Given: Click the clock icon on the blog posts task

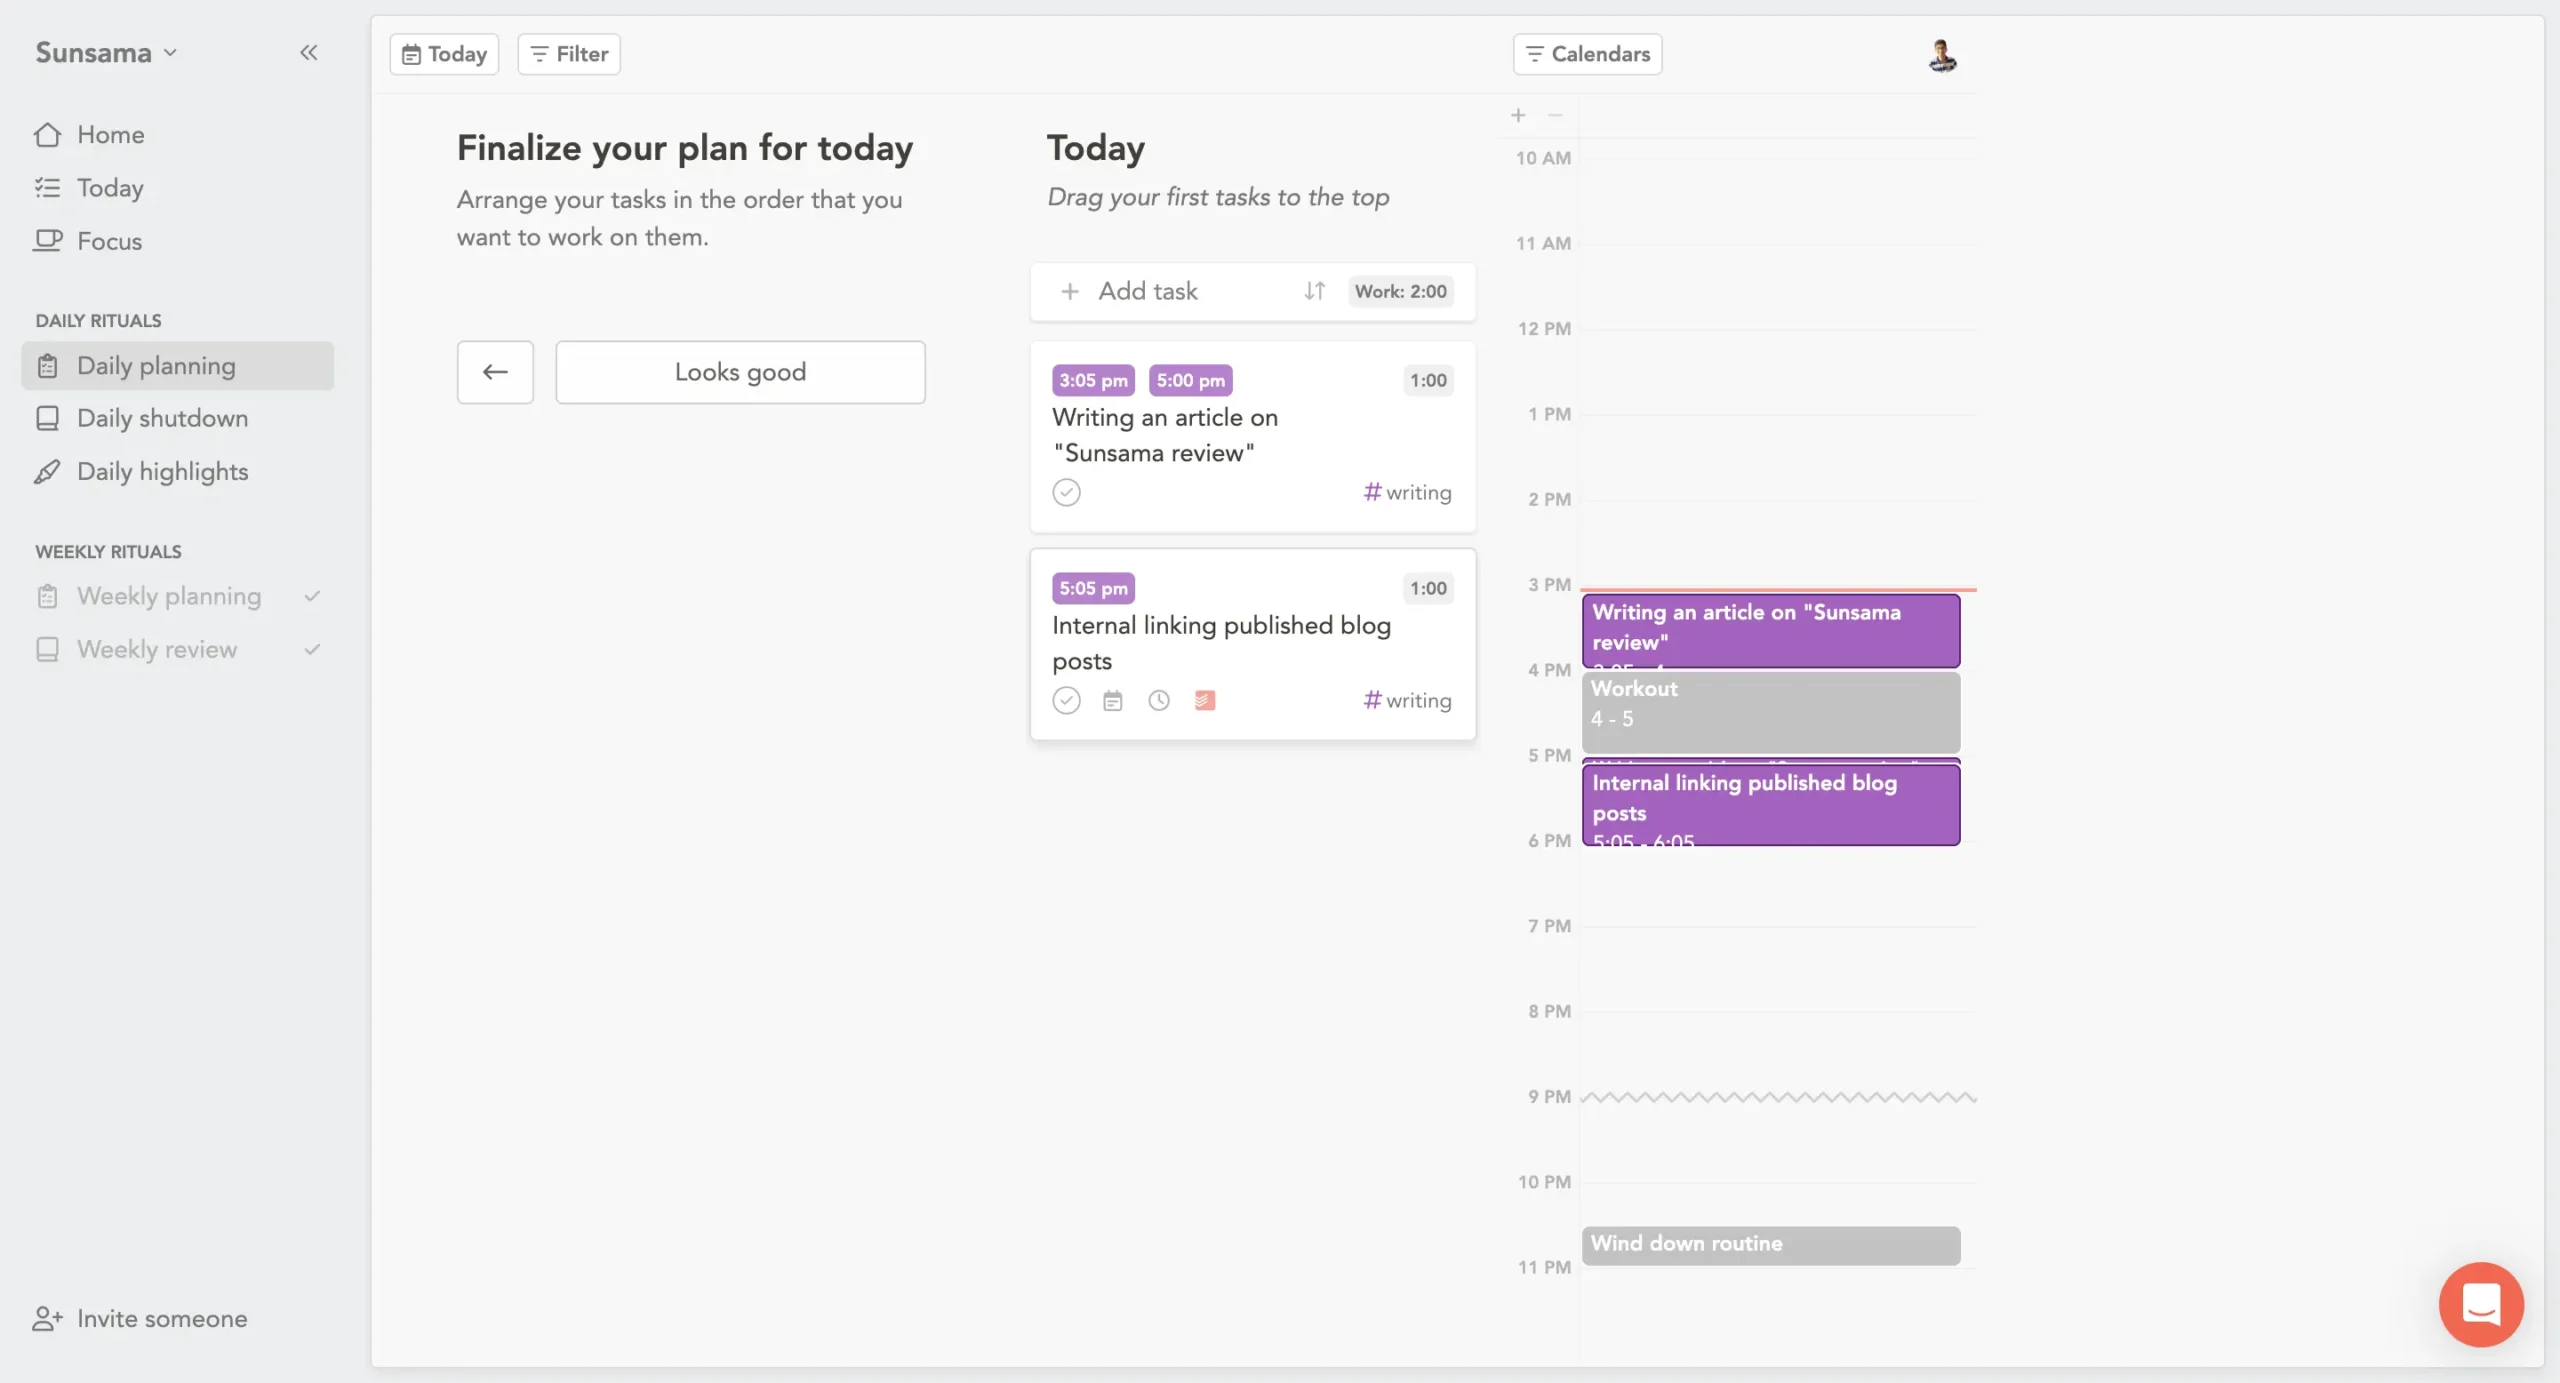Looking at the screenshot, I should (x=1159, y=700).
